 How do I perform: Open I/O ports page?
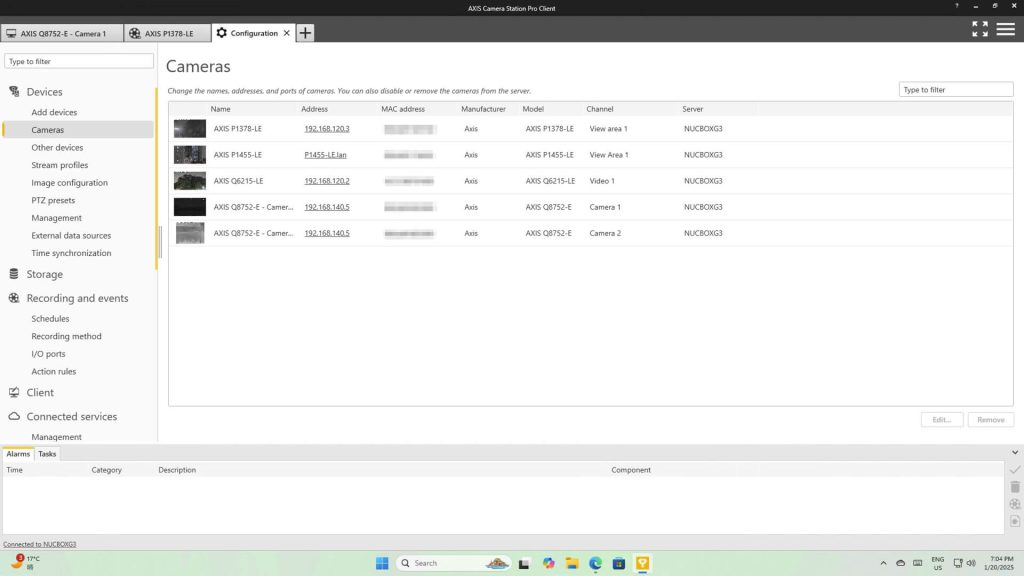point(48,354)
